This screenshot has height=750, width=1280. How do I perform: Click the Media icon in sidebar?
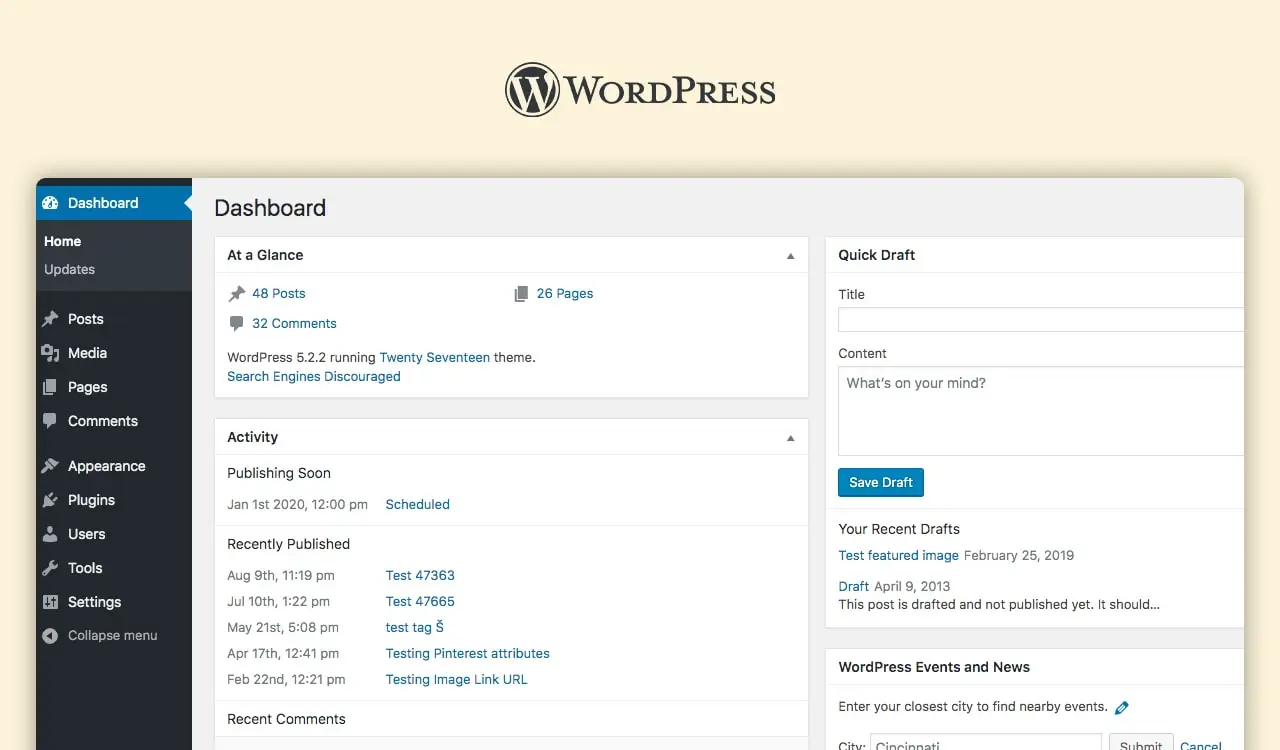click(x=50, y=353)
